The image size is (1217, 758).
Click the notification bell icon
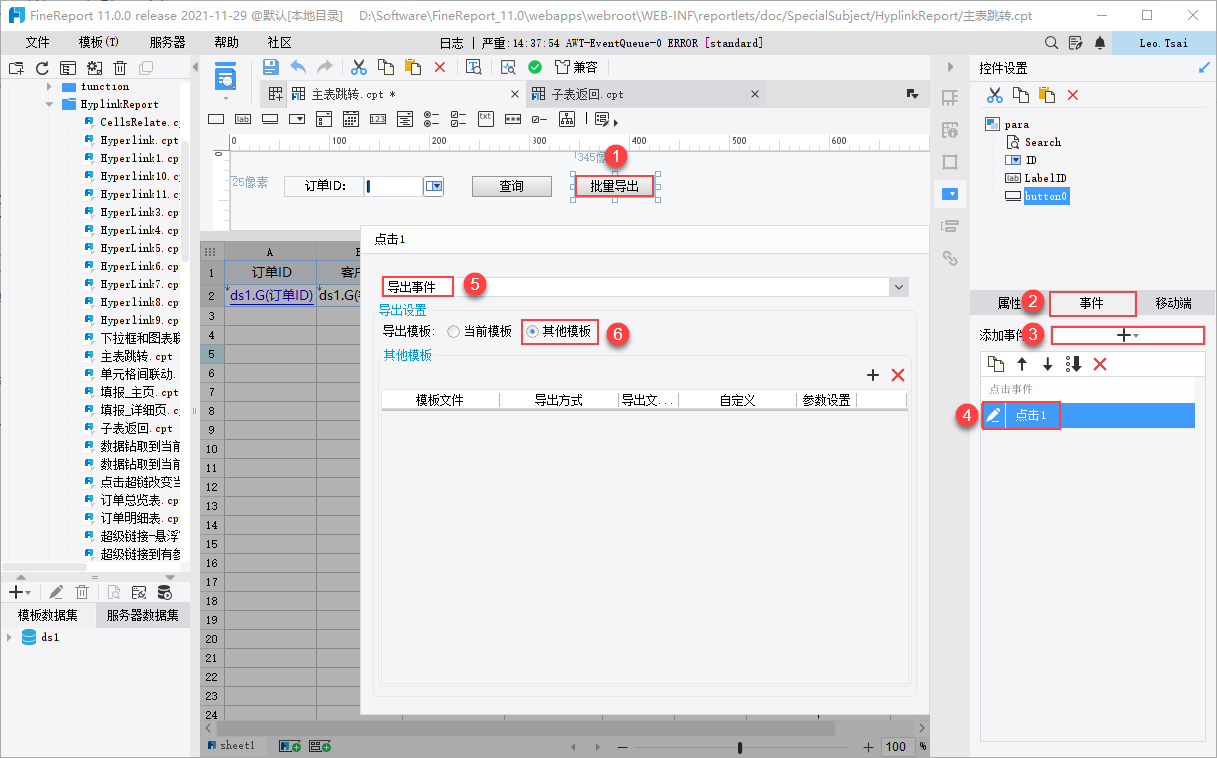point(1100,43)
